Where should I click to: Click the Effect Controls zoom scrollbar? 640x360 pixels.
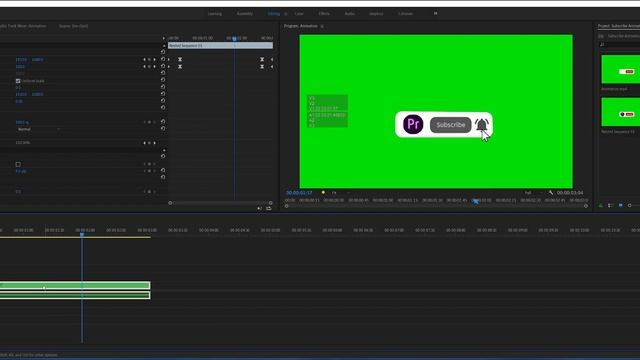tap(220, 203)
